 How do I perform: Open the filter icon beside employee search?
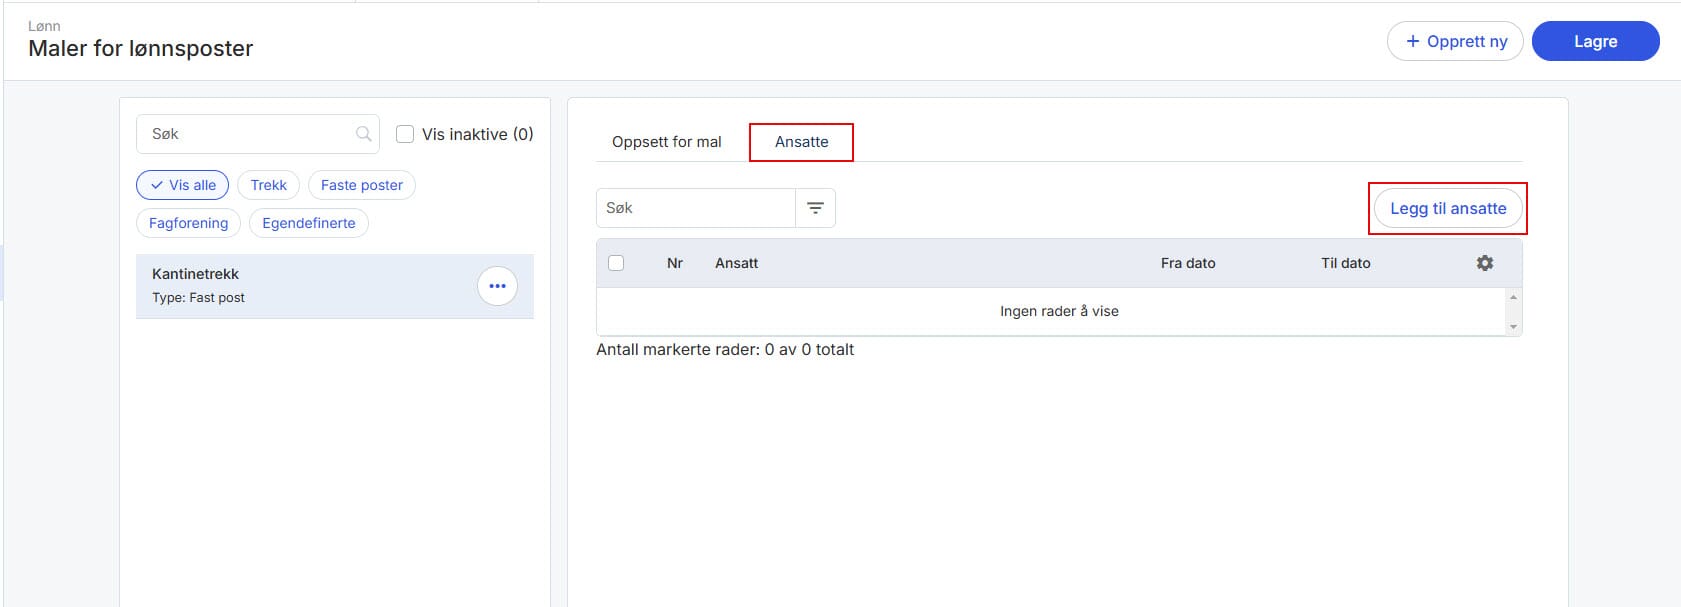815,208
